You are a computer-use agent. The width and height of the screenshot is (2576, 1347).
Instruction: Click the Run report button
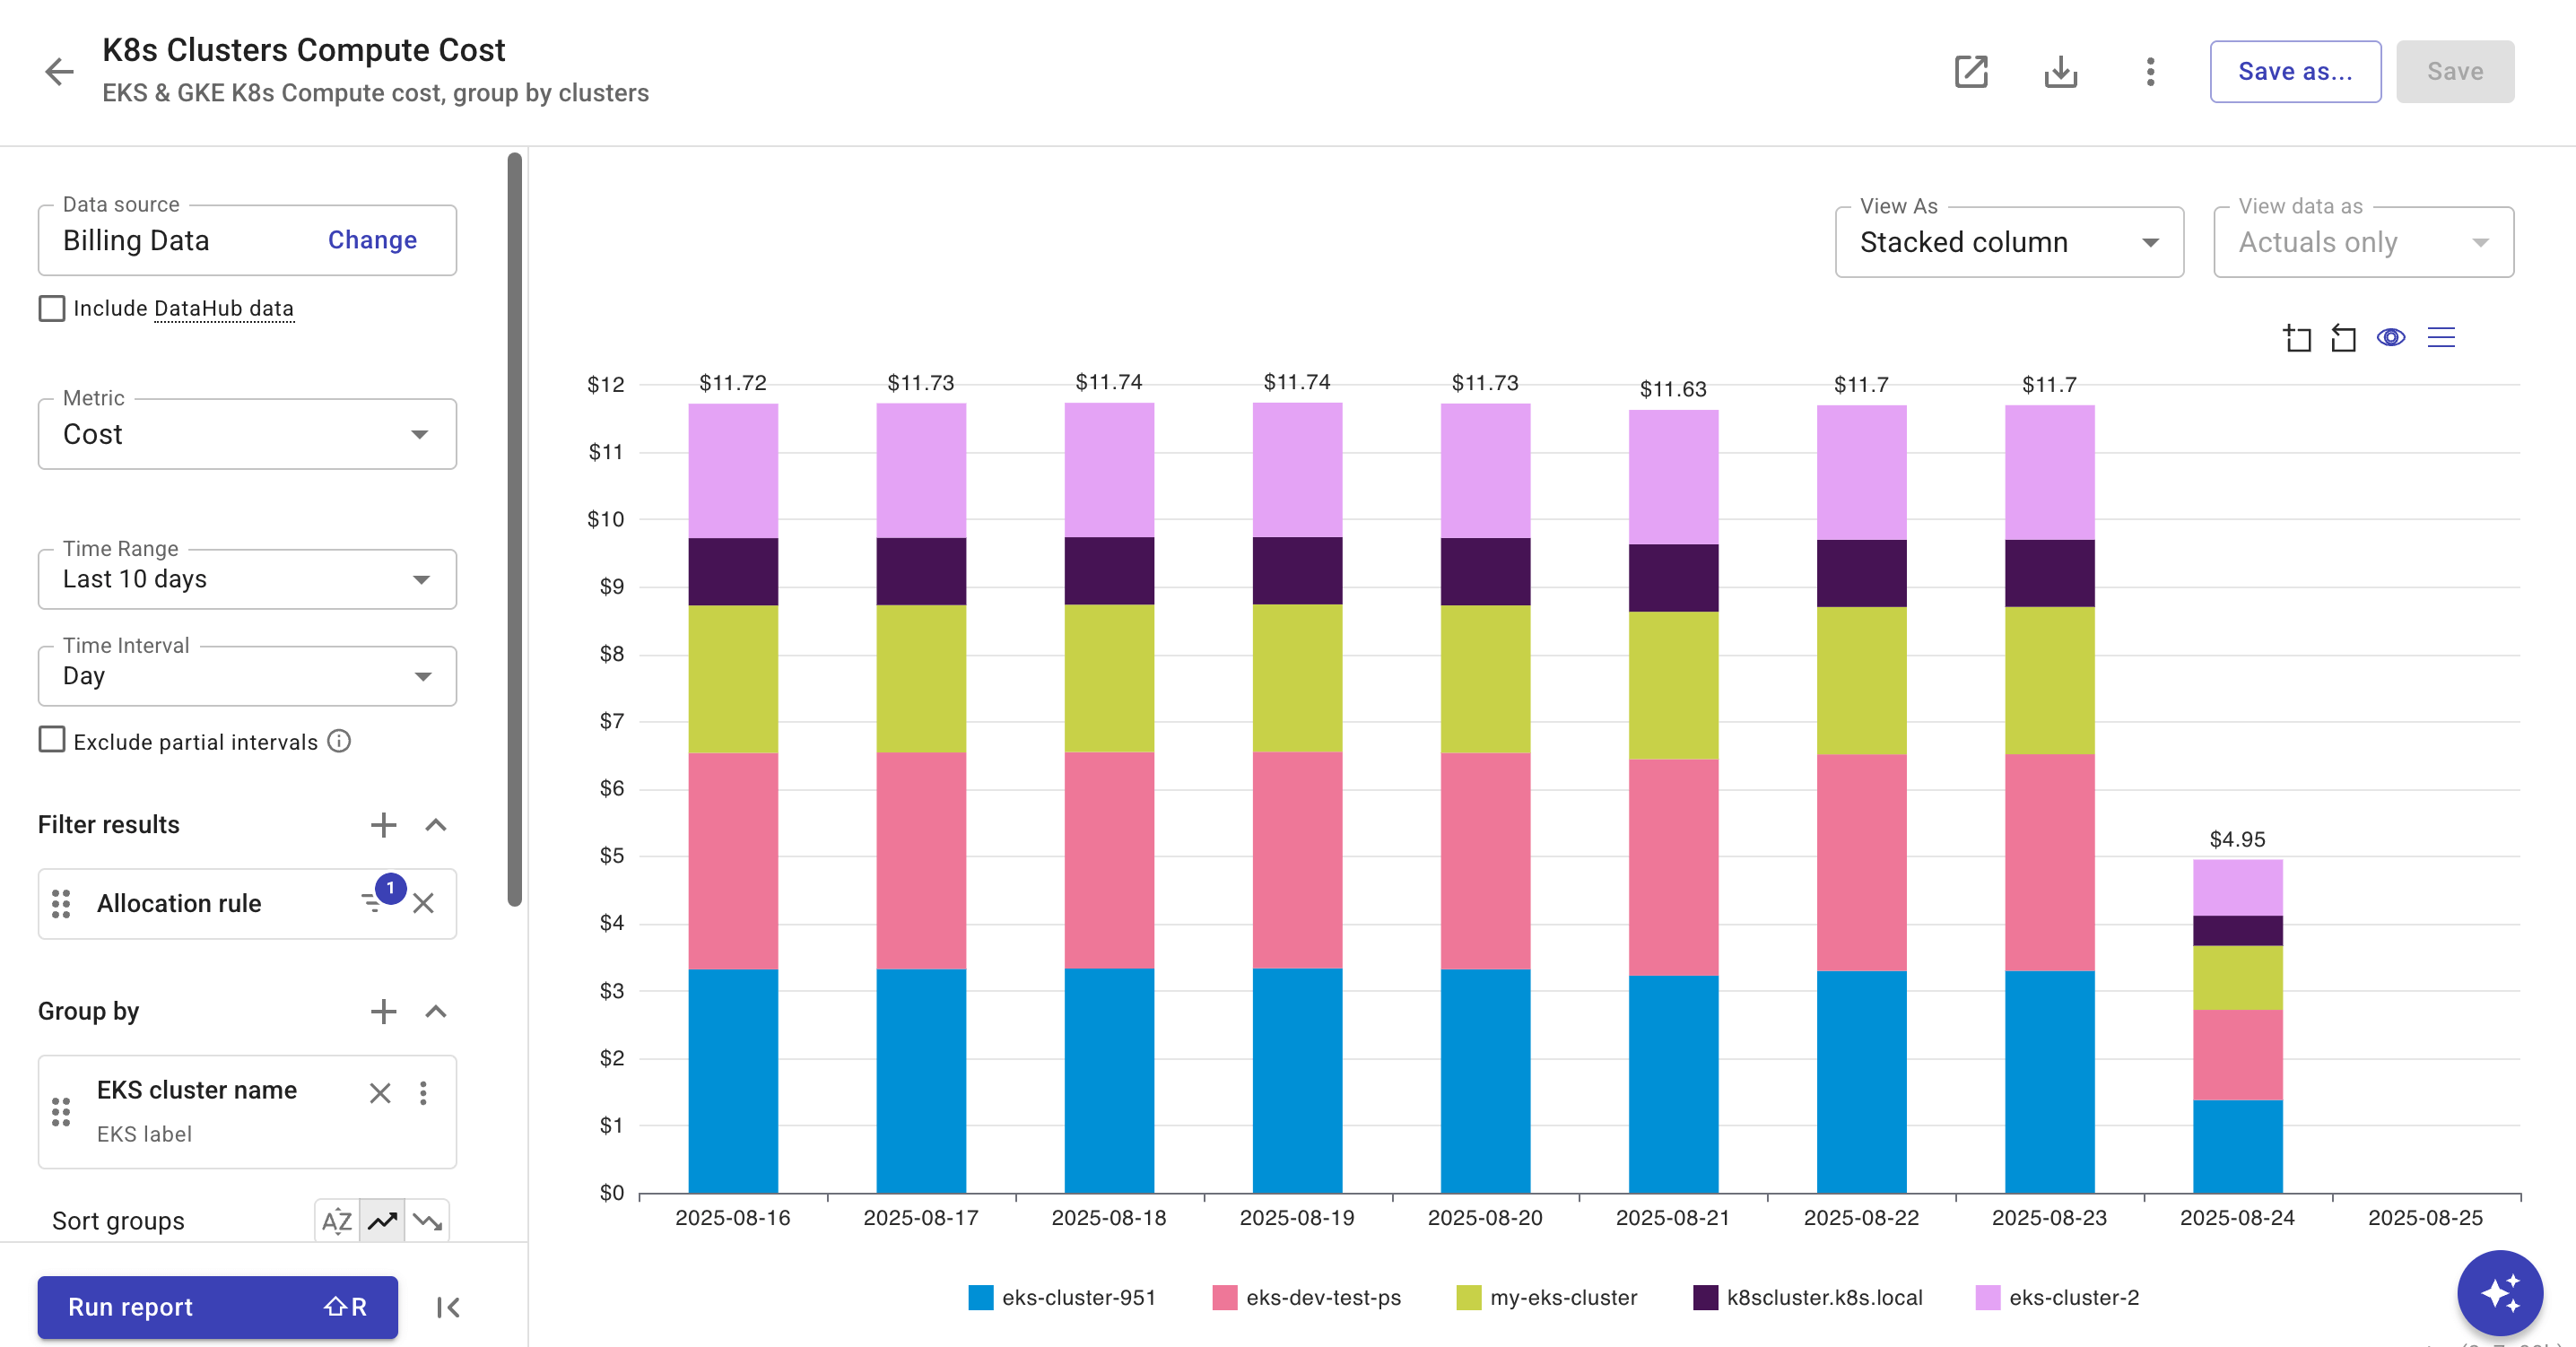[x=217, y=1307]
